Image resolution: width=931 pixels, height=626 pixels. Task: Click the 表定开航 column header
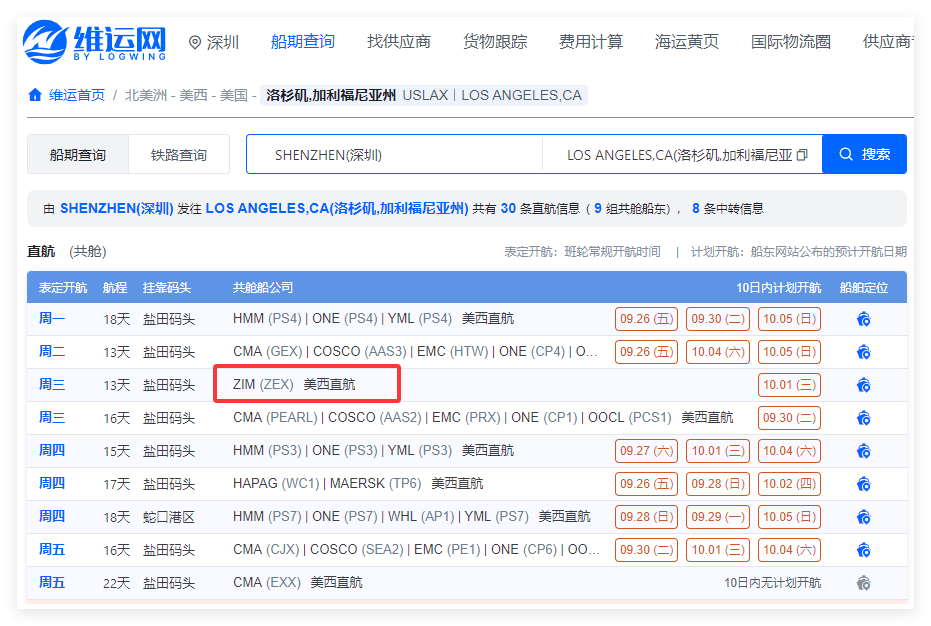click(63, 288)
